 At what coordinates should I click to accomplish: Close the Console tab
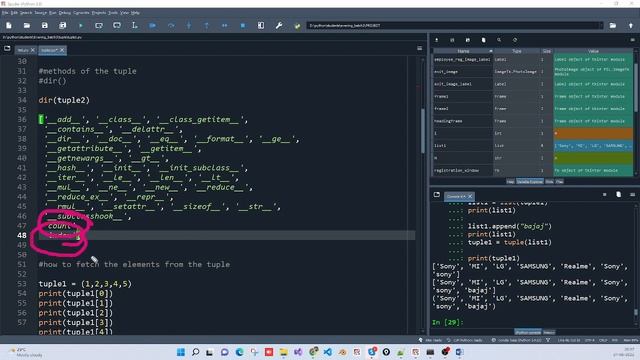point(470,196)
